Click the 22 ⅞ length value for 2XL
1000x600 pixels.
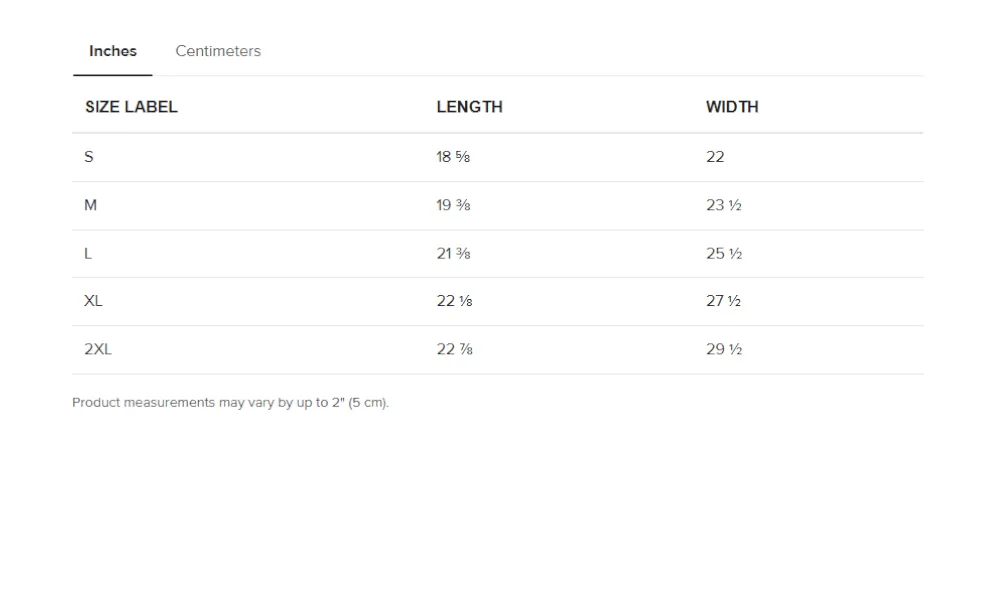454,349
